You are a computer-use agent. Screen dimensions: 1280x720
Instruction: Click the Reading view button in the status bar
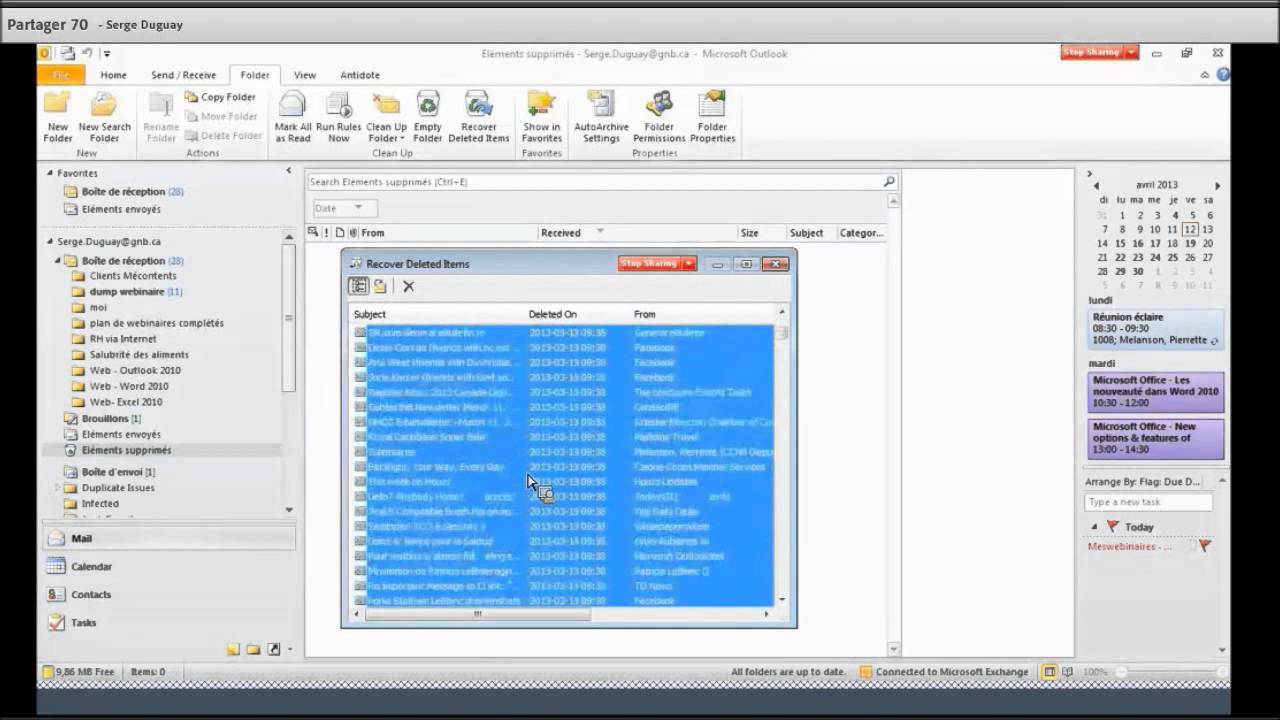click(1067, 672)
